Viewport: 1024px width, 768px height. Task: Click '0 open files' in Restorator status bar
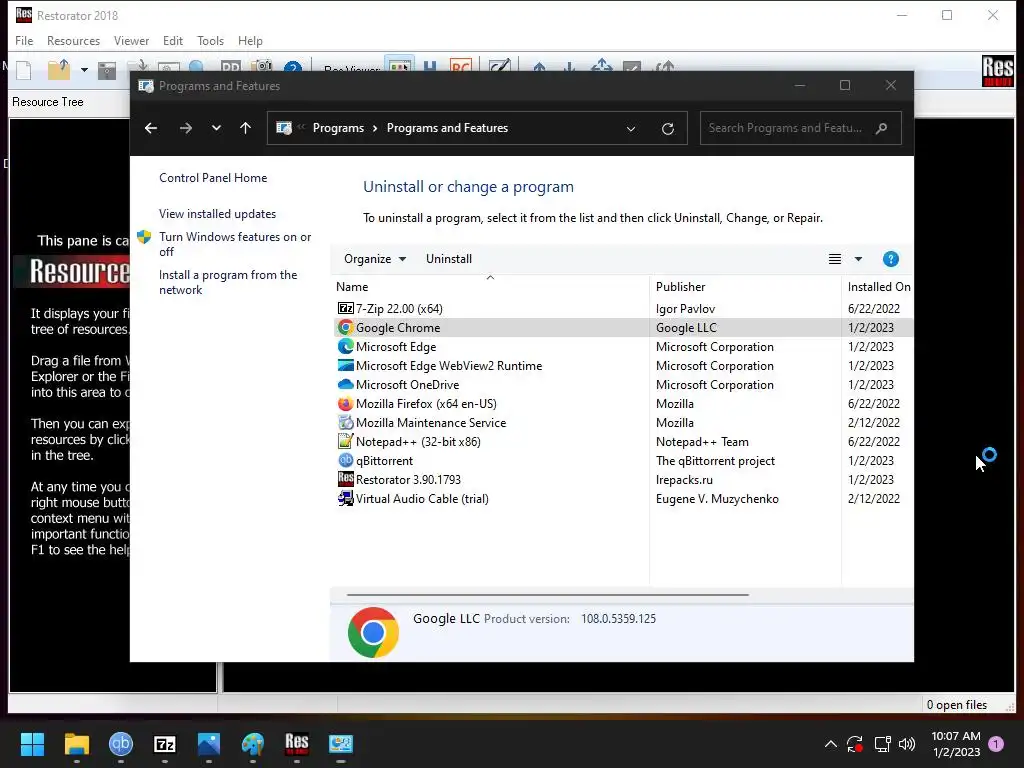(x=957, y=705)
